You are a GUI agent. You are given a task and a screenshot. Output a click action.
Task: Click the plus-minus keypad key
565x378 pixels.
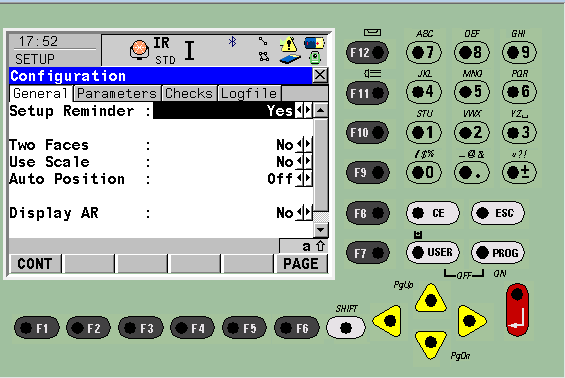(x=519, y=173)
